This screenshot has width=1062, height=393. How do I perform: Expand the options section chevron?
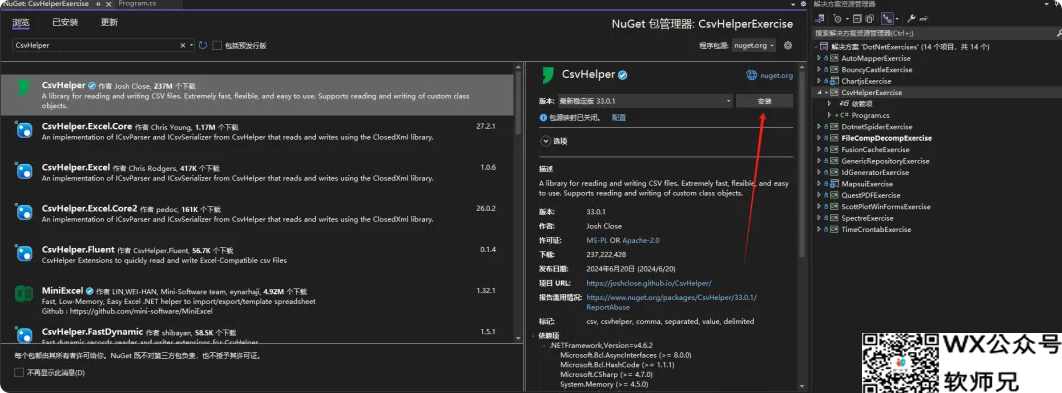pyautogui.click(x=546, y=141)
